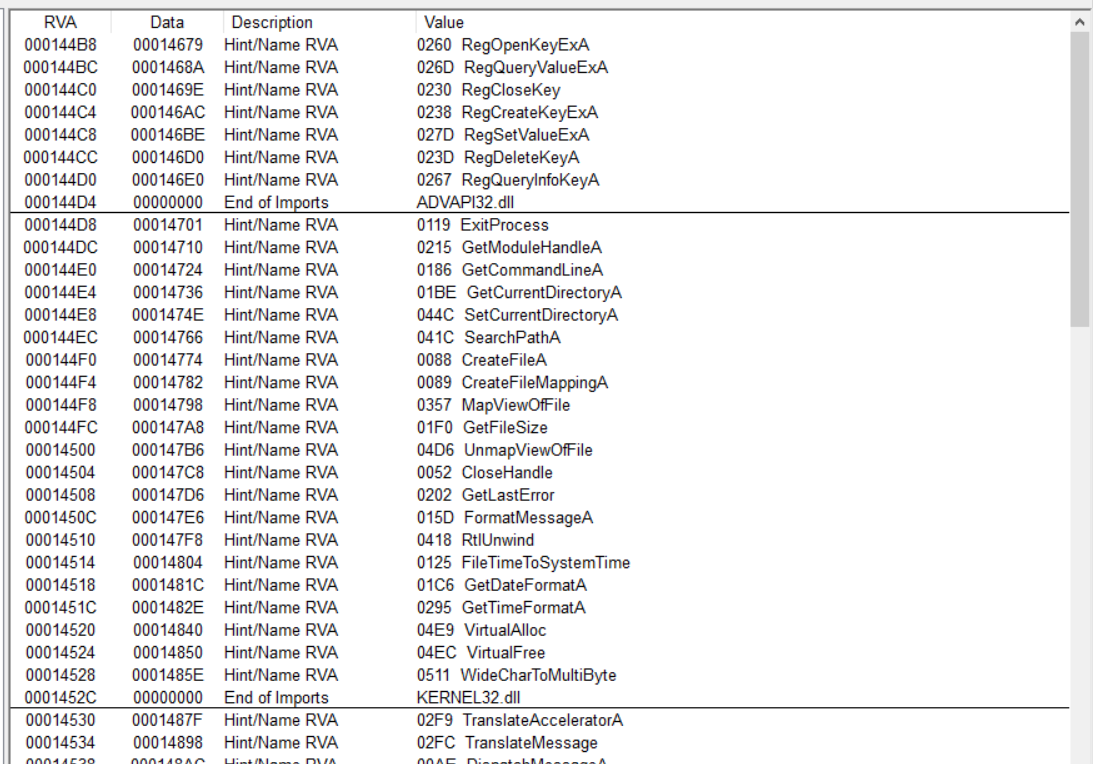Click the vertical scrollbar thumb
Screen dimensions: 1093x764
[1080, 178]
